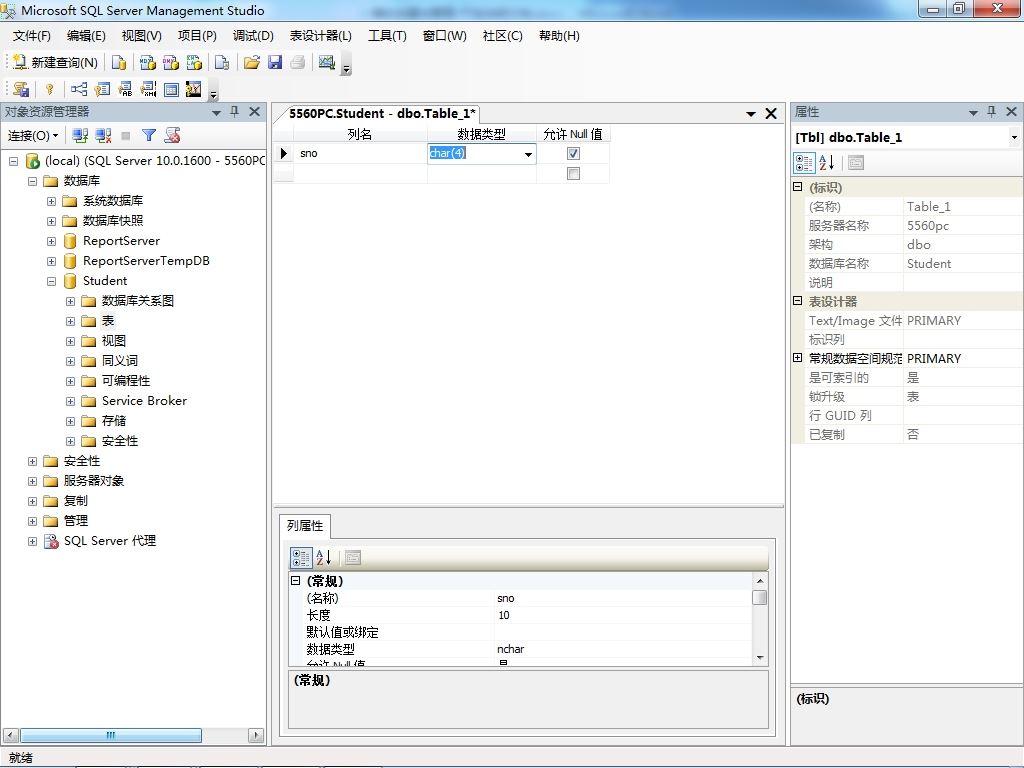Expand the 表 folder under Student
The height and width of the screenshot is (768, 1024).
tap(70, 321)
